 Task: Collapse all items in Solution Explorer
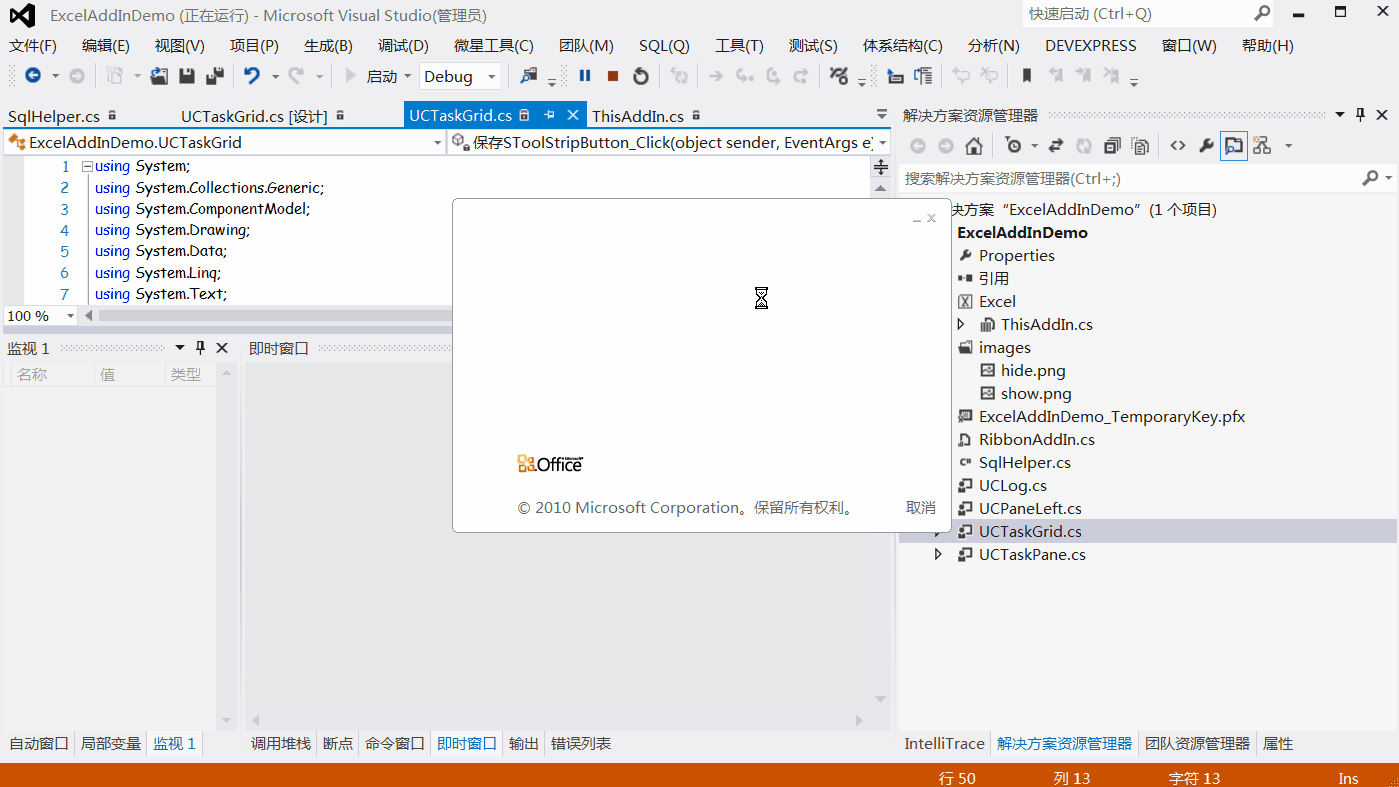(x=1112, y=146)
